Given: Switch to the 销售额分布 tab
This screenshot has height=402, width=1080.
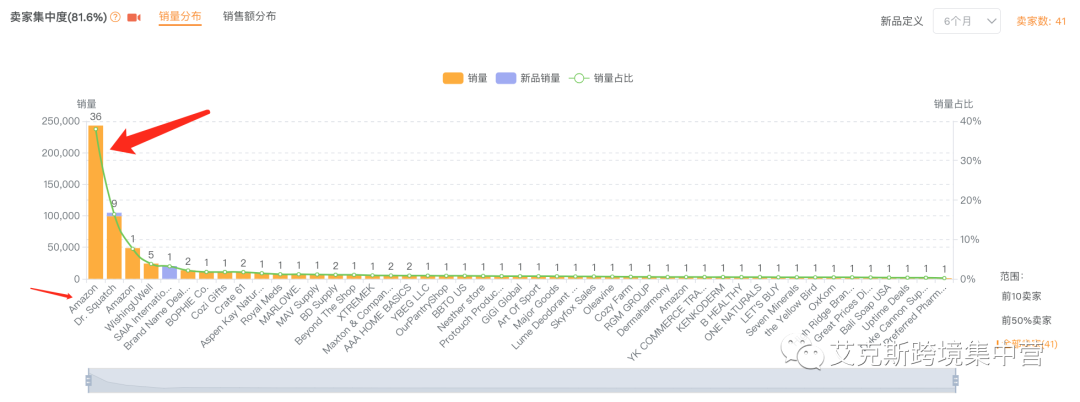Looking at the screenshot, I should pyautogui.click(x=250, y=17).
